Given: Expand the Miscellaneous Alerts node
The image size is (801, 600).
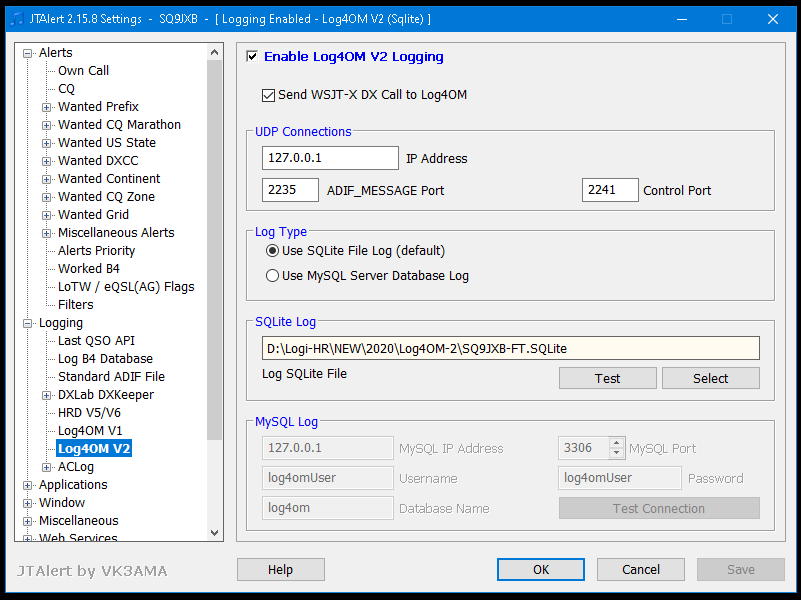Looking at the screenshot, I should tap(46, 233).
